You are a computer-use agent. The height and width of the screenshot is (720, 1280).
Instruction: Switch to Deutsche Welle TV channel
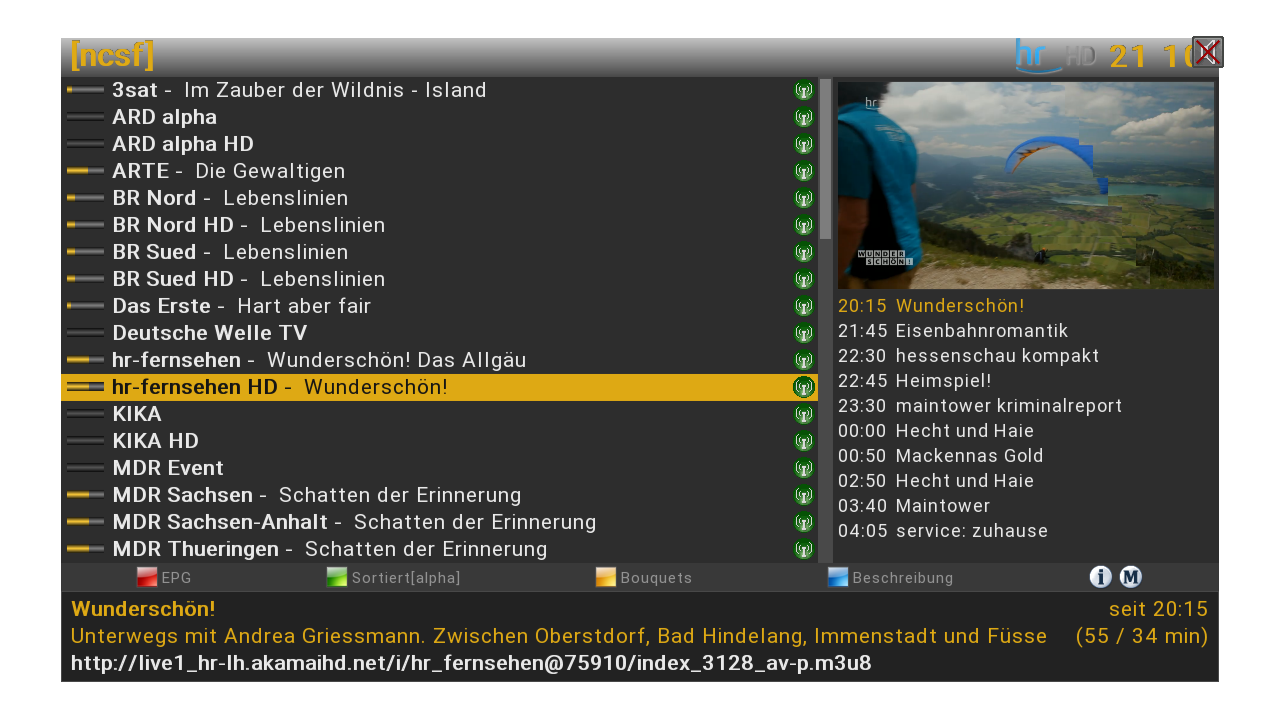point(210,333)
